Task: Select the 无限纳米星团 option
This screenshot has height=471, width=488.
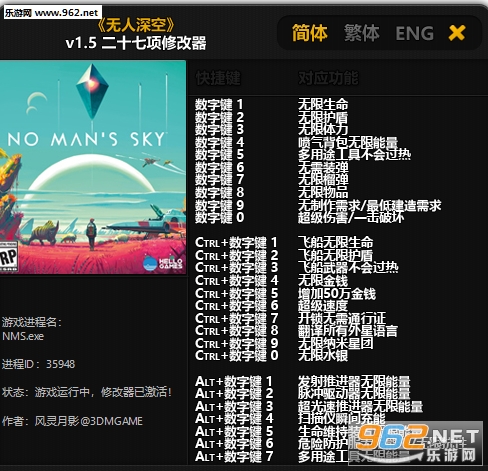Action: pyautogui.click(x=335, y=343)
